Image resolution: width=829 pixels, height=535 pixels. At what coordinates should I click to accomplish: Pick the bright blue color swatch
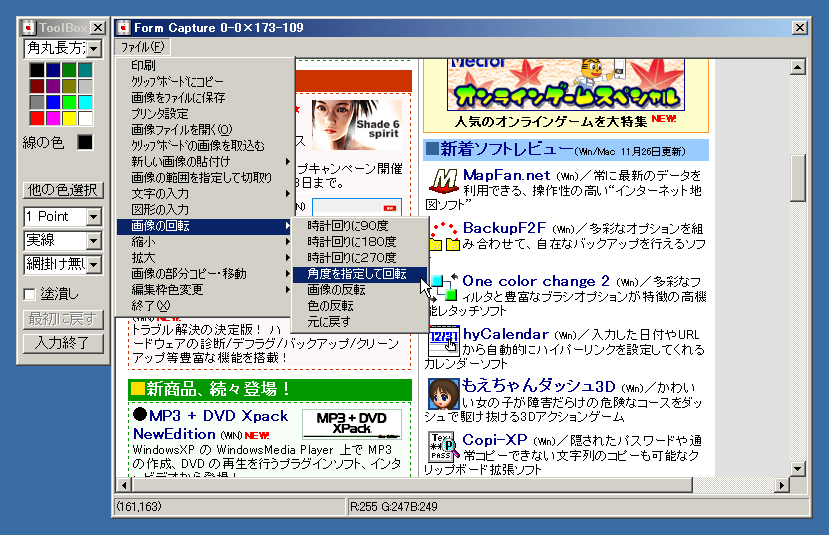53,102
